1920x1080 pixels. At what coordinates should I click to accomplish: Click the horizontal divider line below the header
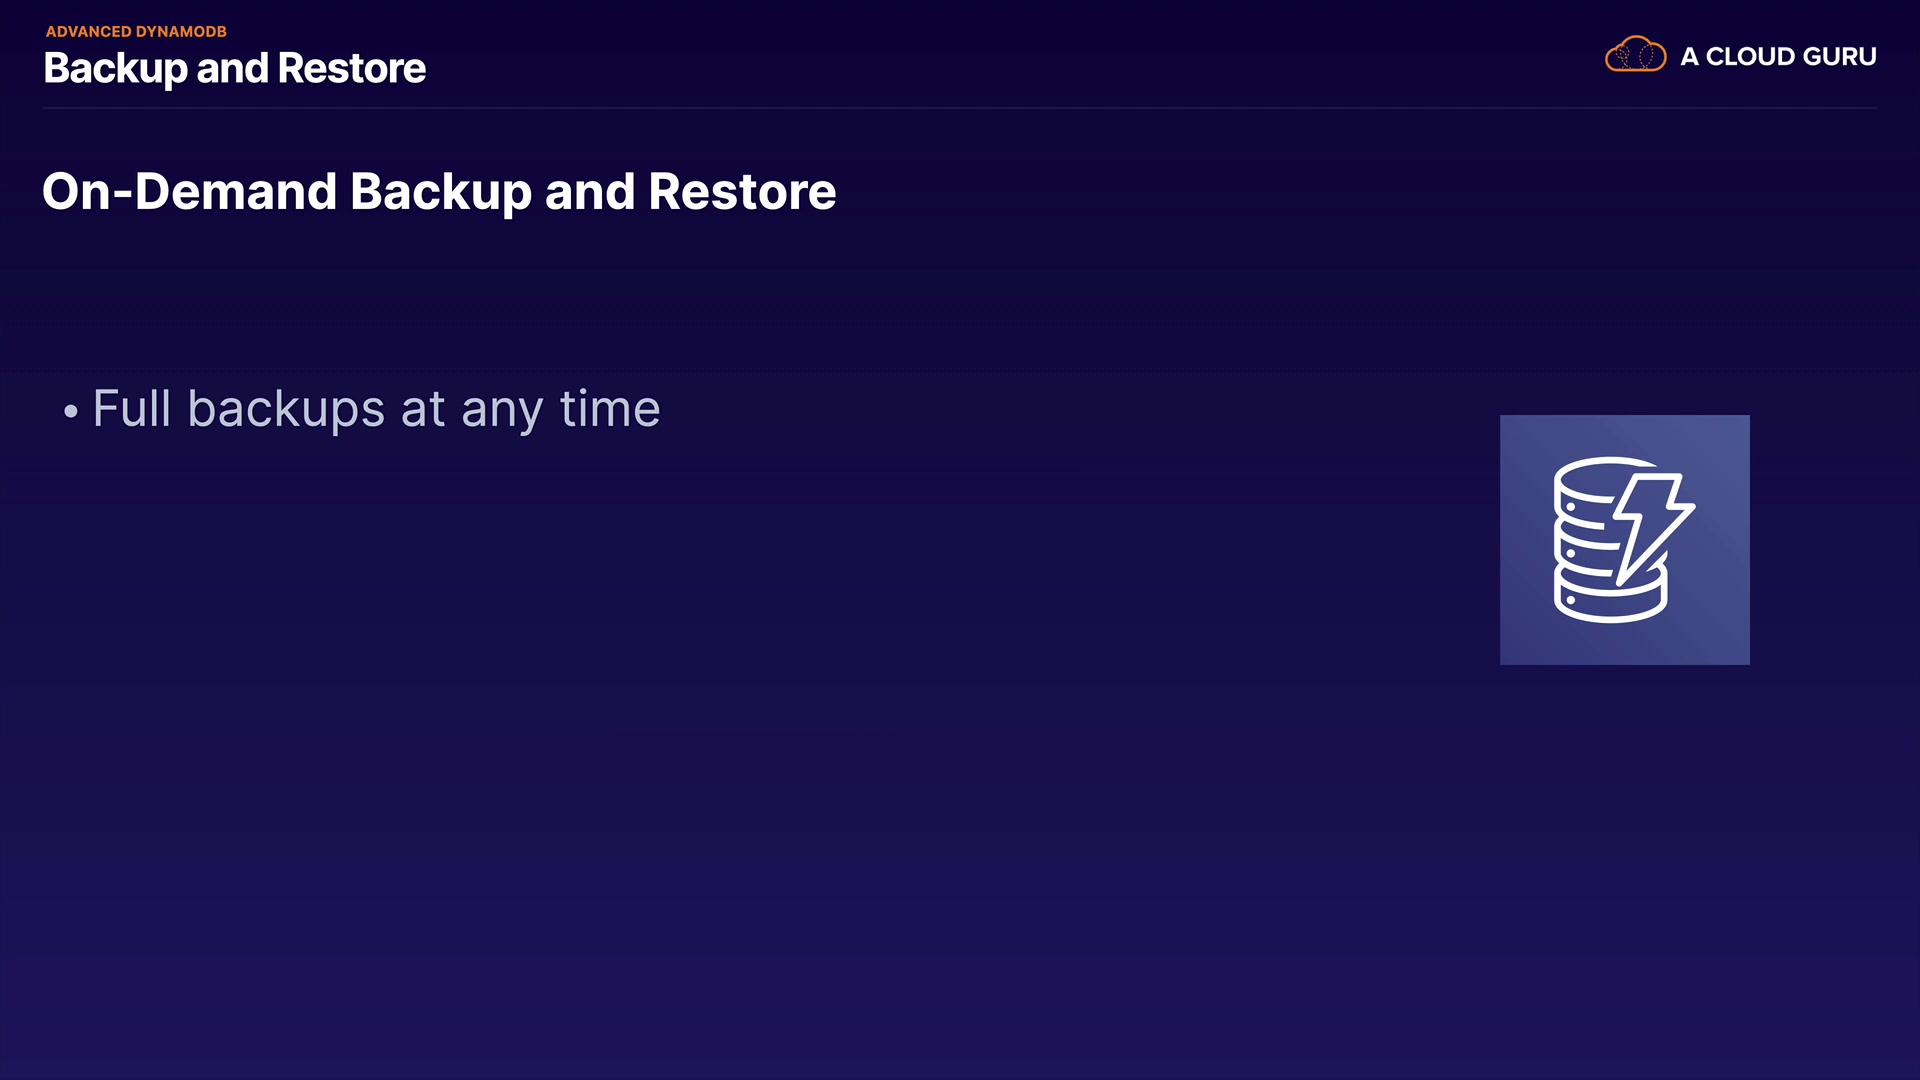(x=960, y=107)
